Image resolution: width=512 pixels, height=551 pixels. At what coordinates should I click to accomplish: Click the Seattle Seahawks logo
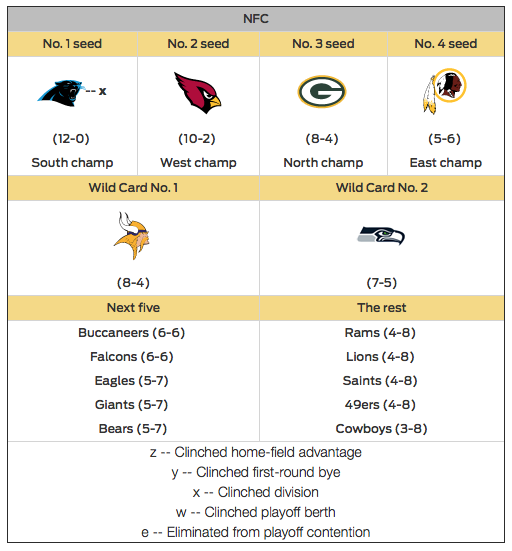pyautogui.click(x=381, y=235)
